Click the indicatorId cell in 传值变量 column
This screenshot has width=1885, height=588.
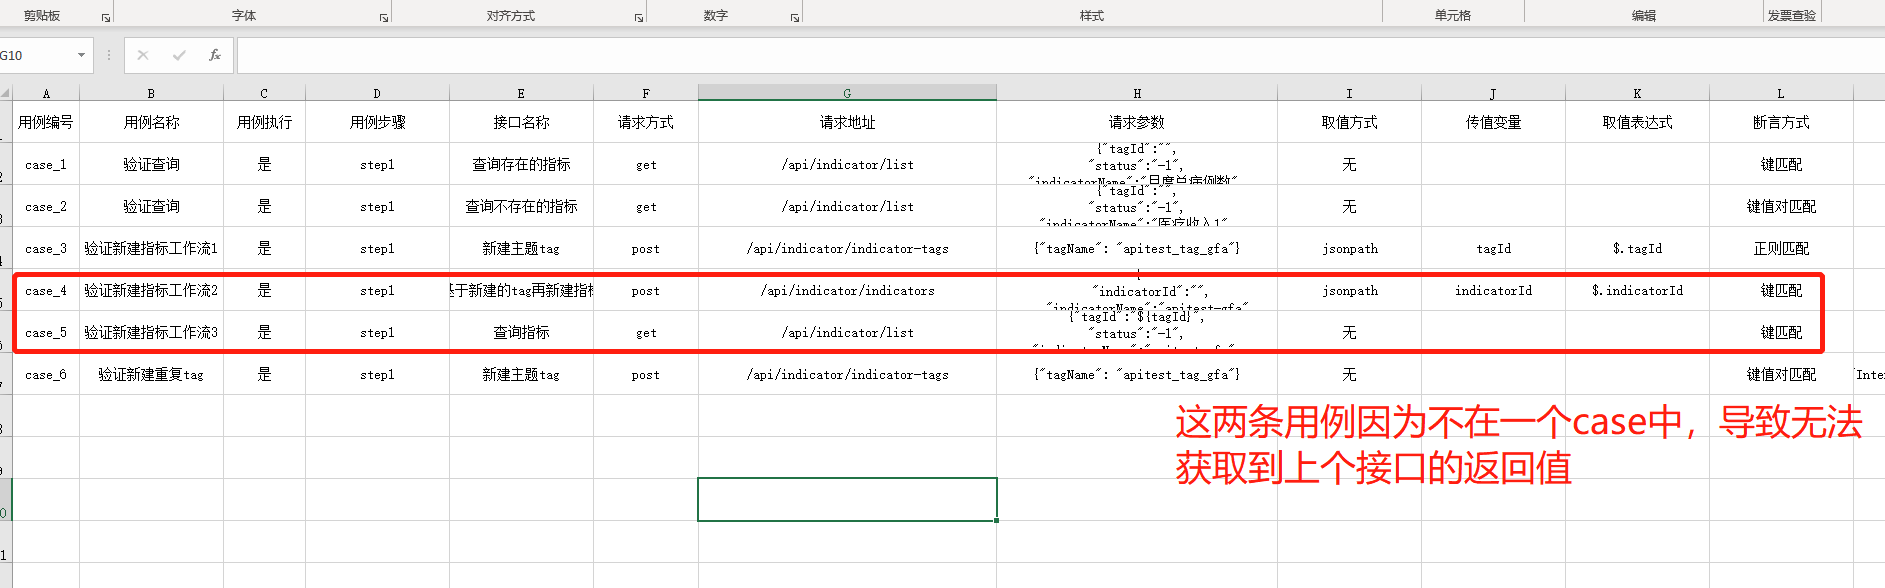click(1493, 290)
